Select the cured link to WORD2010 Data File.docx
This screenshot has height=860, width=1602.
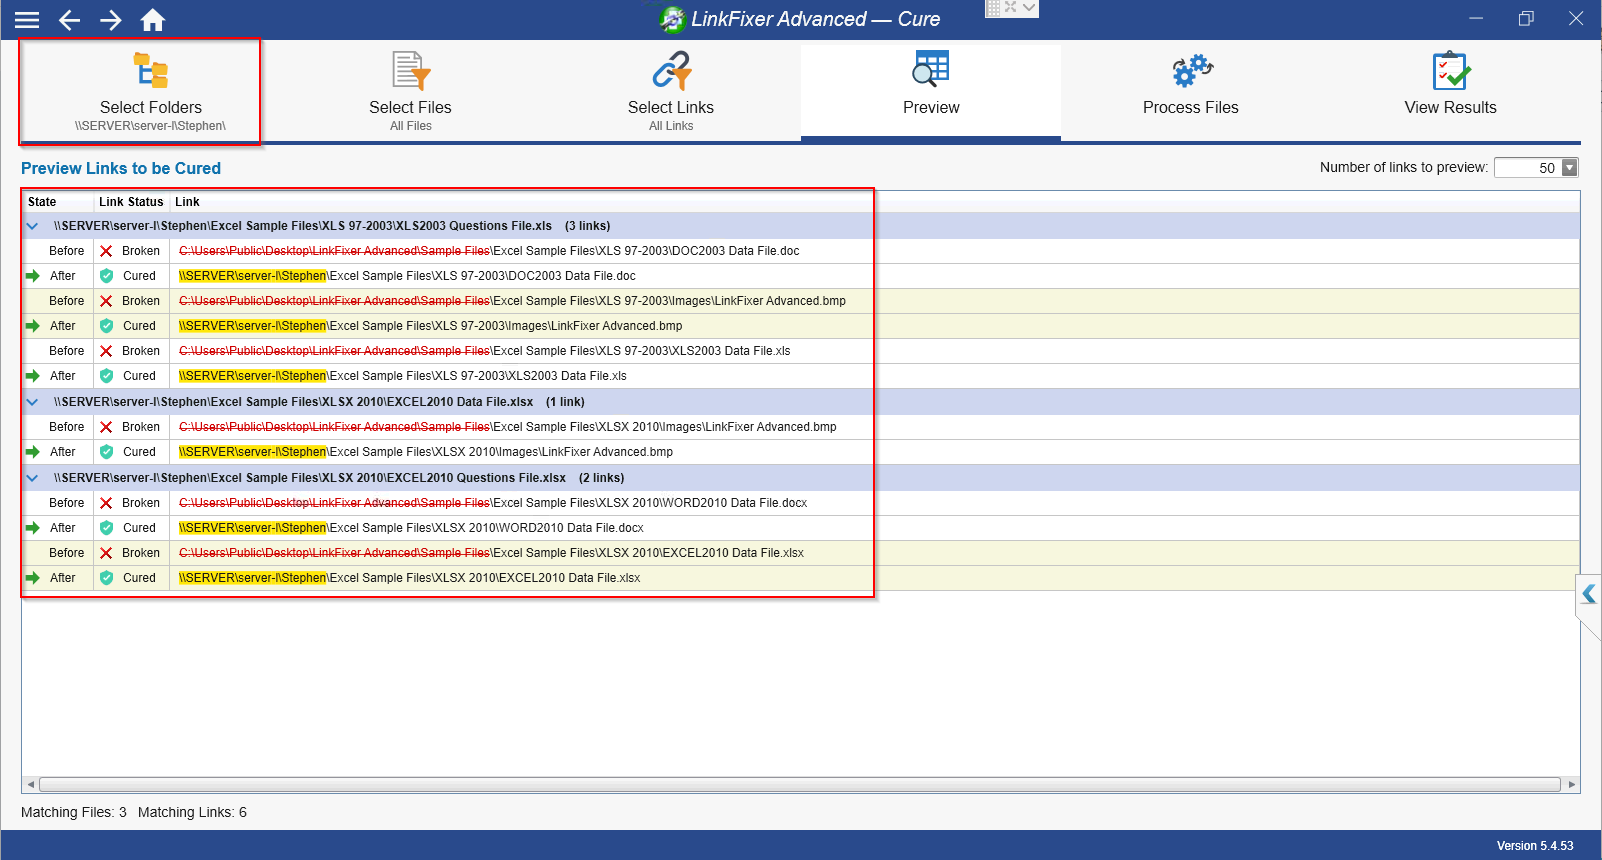pos(411,528)
